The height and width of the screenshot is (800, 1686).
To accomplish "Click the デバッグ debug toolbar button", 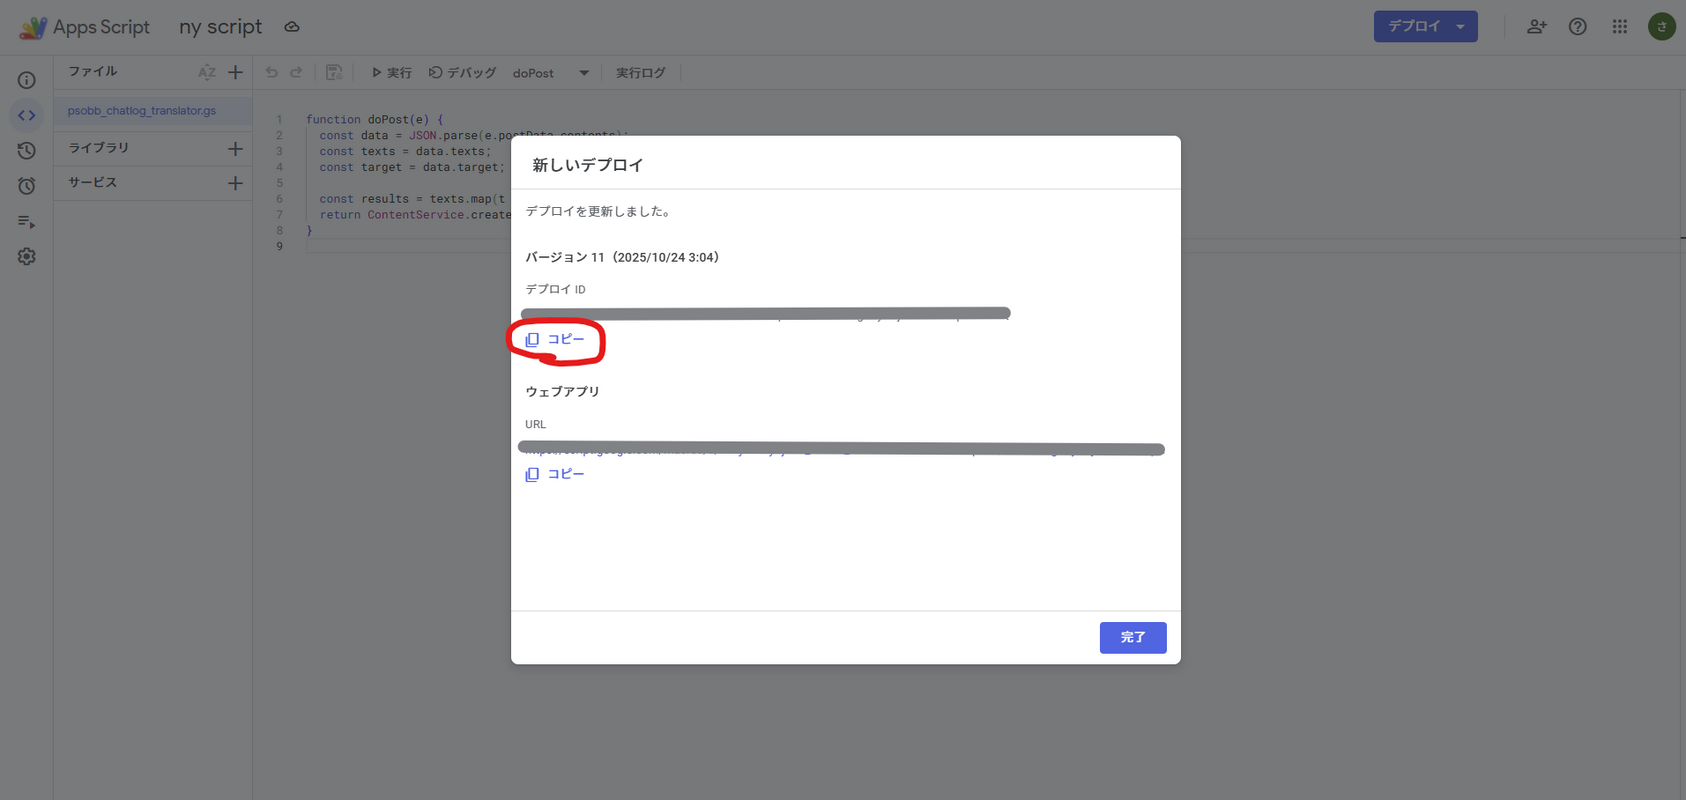I will 462,73.
